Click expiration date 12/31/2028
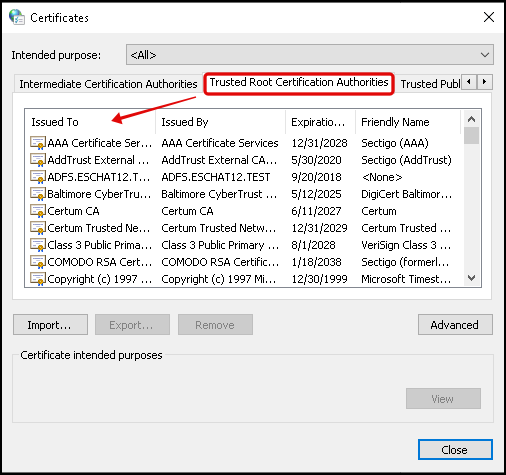Image resolution: width=506 pixels, height=475 pixels. [x=319, y=143]
